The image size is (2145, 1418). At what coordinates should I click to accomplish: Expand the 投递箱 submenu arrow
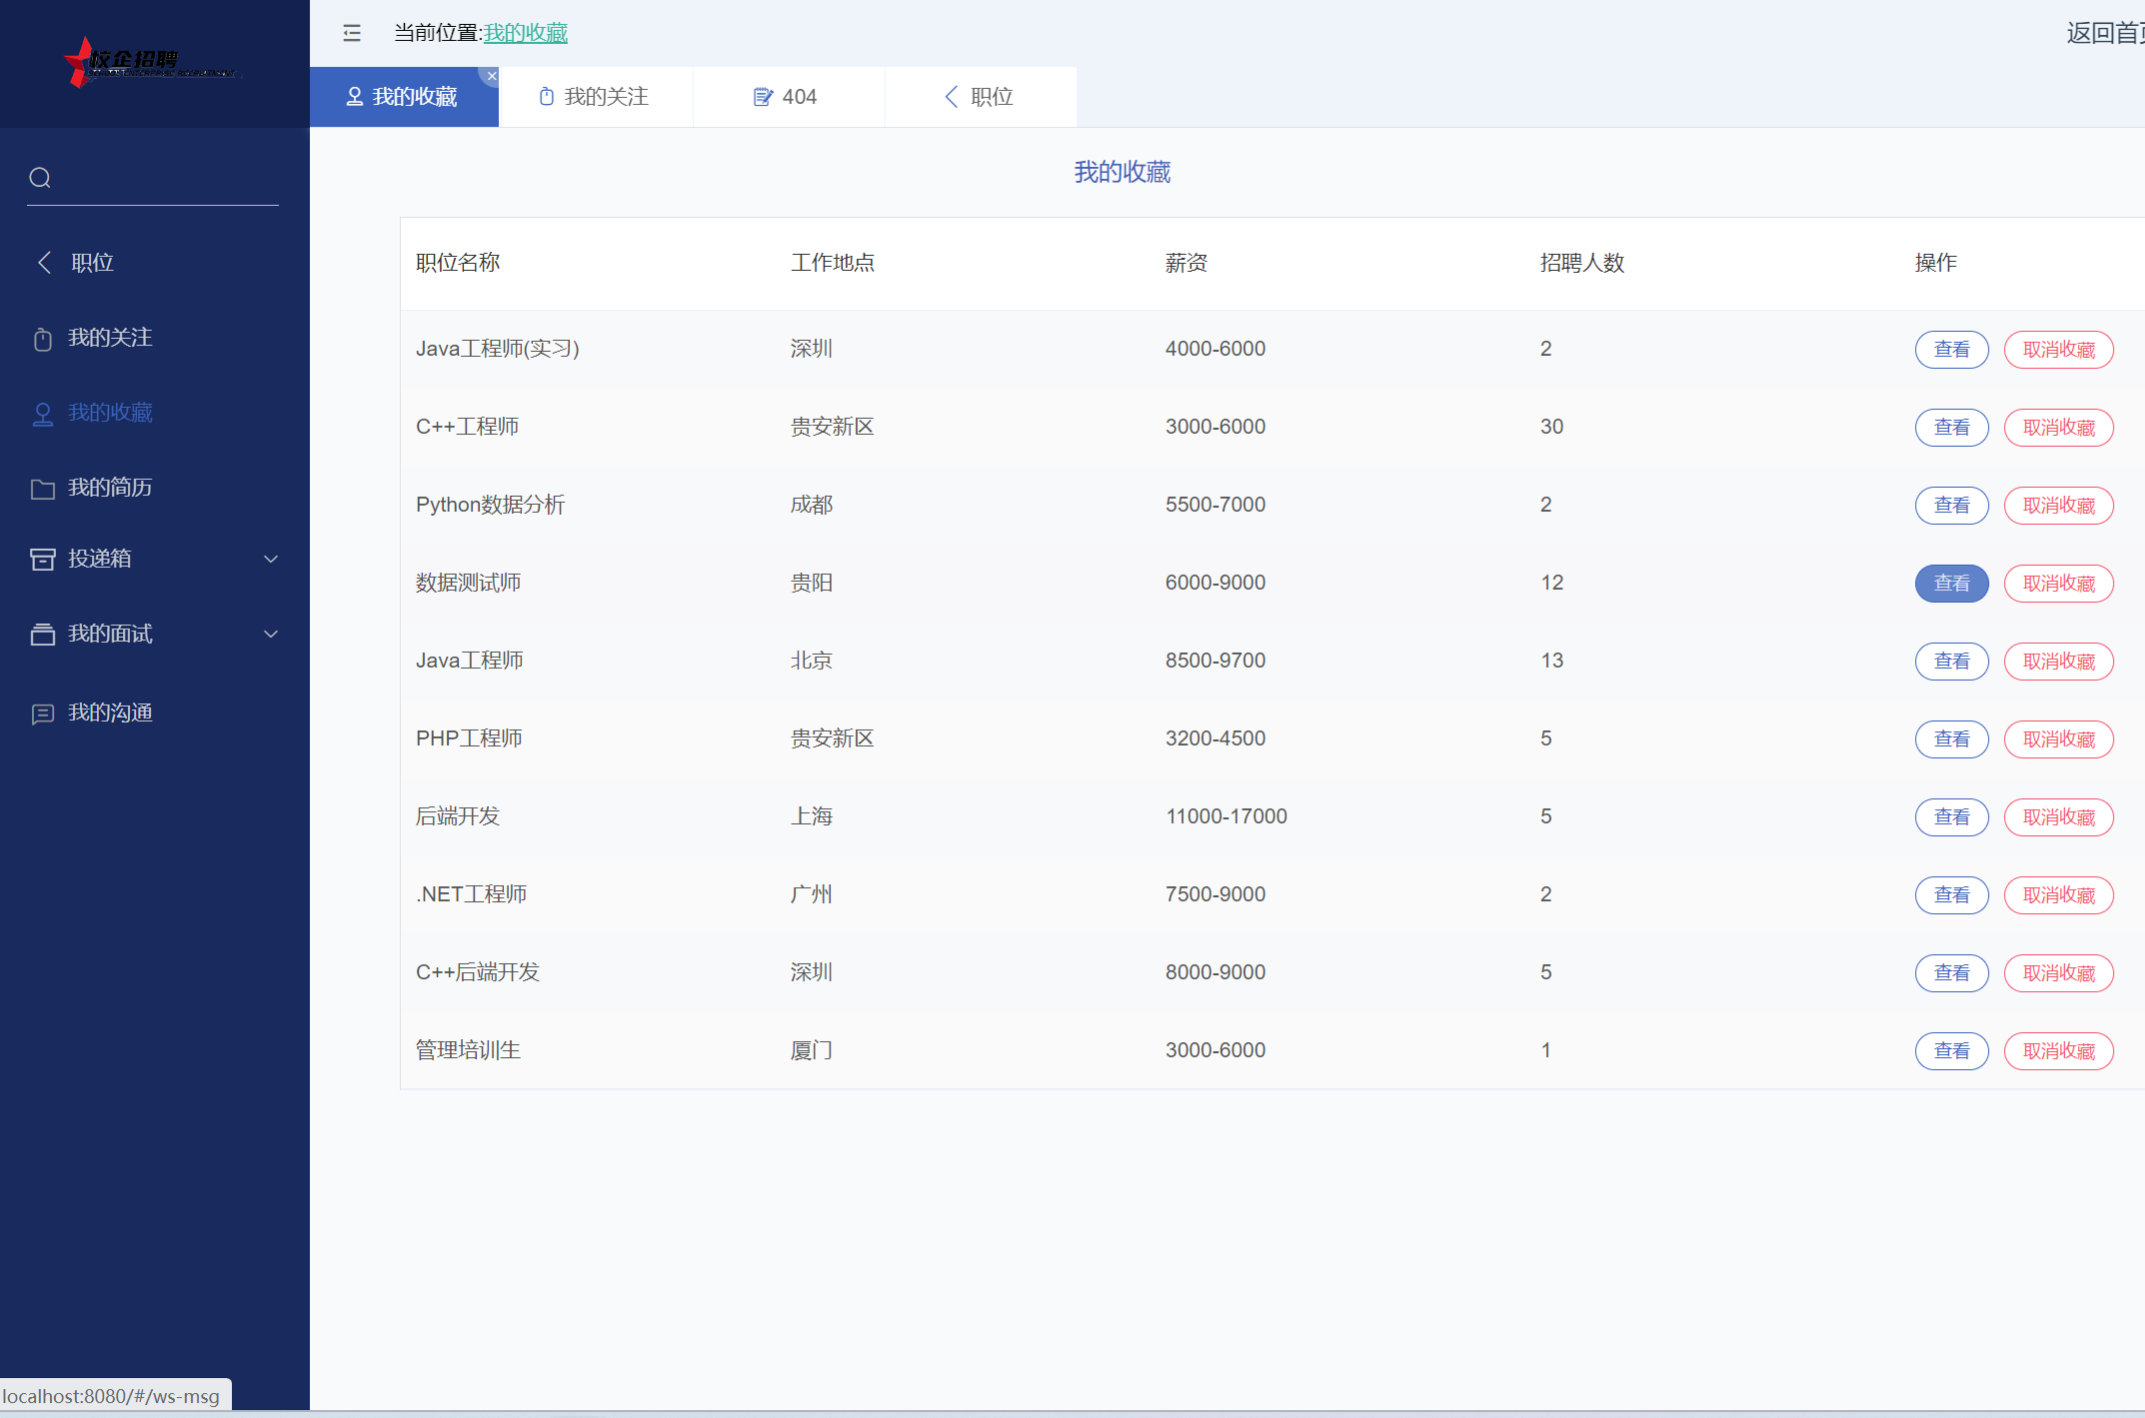coord(270,559)
